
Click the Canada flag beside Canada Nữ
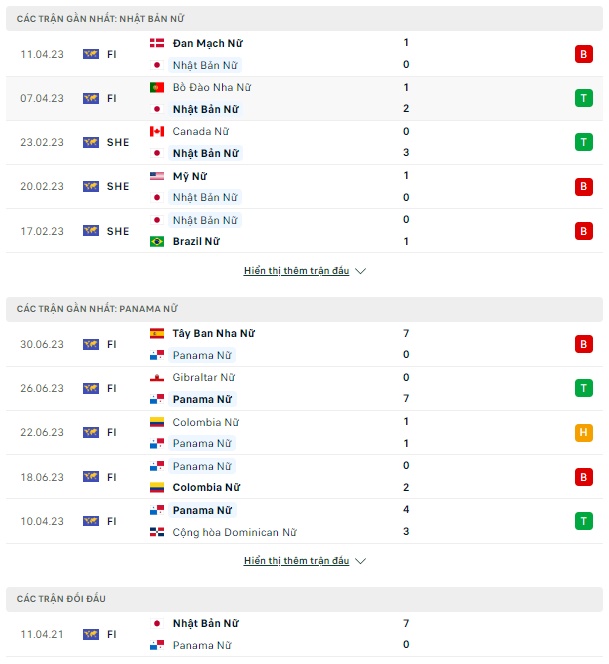[x=157, y=131]
